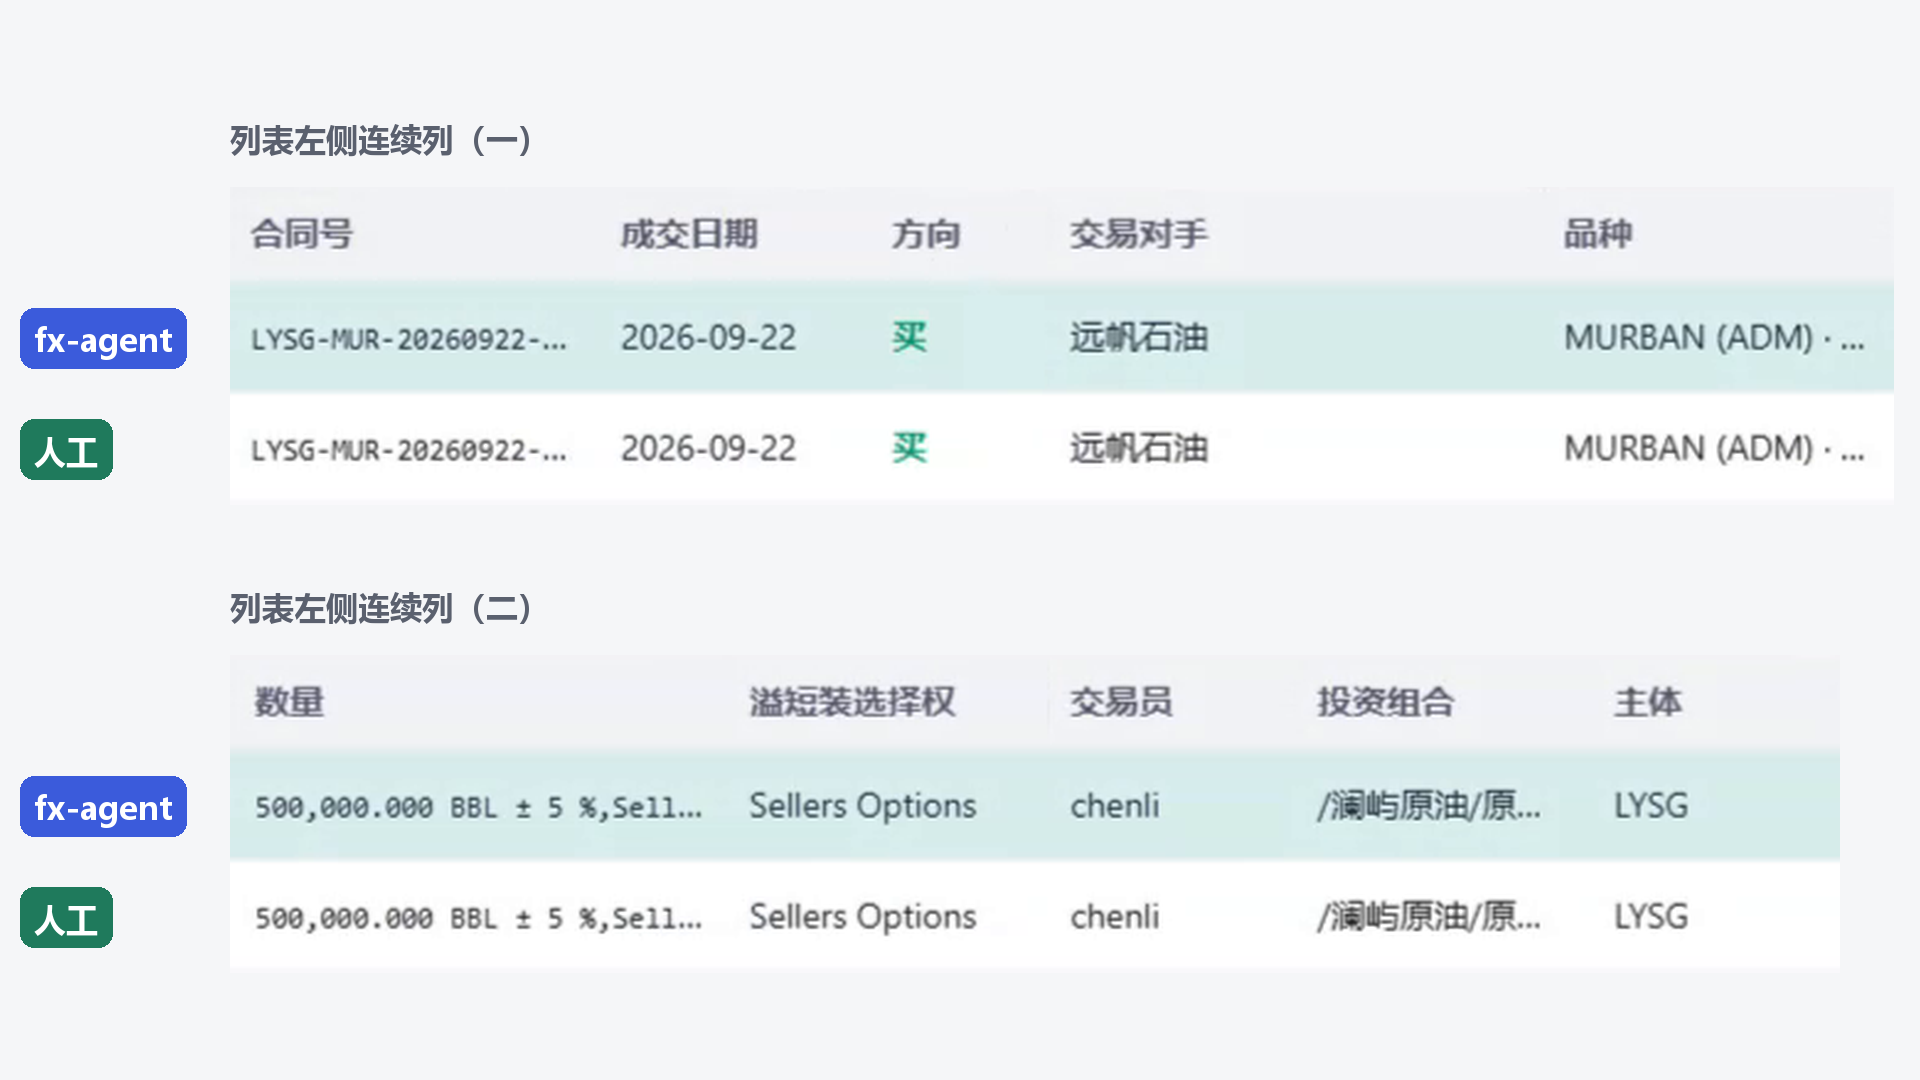Click /澜屿原油/原... portfolio in fx-agent row
Screen dimensions: 1920x1080
pyautogui.click(x=1428, y=806)
